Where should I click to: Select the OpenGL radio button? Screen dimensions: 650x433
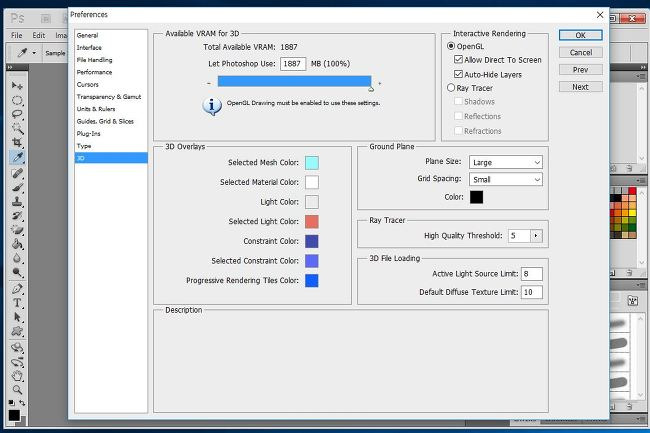(x=451, y=46)
